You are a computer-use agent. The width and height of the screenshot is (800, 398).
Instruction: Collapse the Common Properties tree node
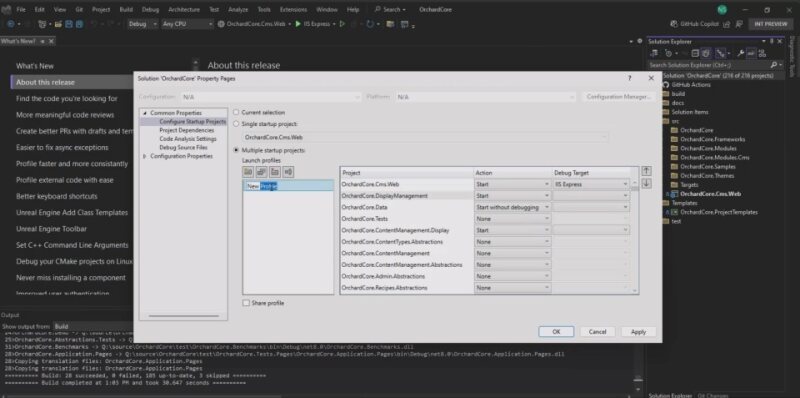pyautogui.click(x=144, y=113)
